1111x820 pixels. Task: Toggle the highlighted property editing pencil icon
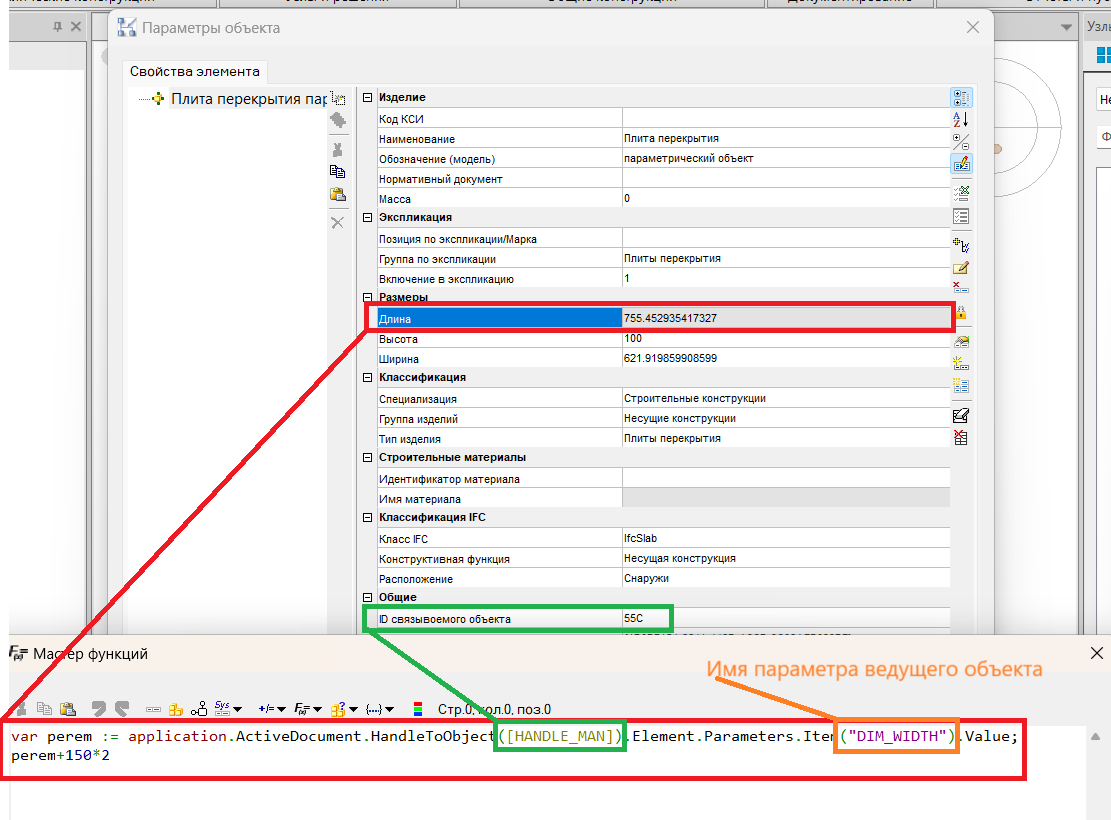pos(961,164)
